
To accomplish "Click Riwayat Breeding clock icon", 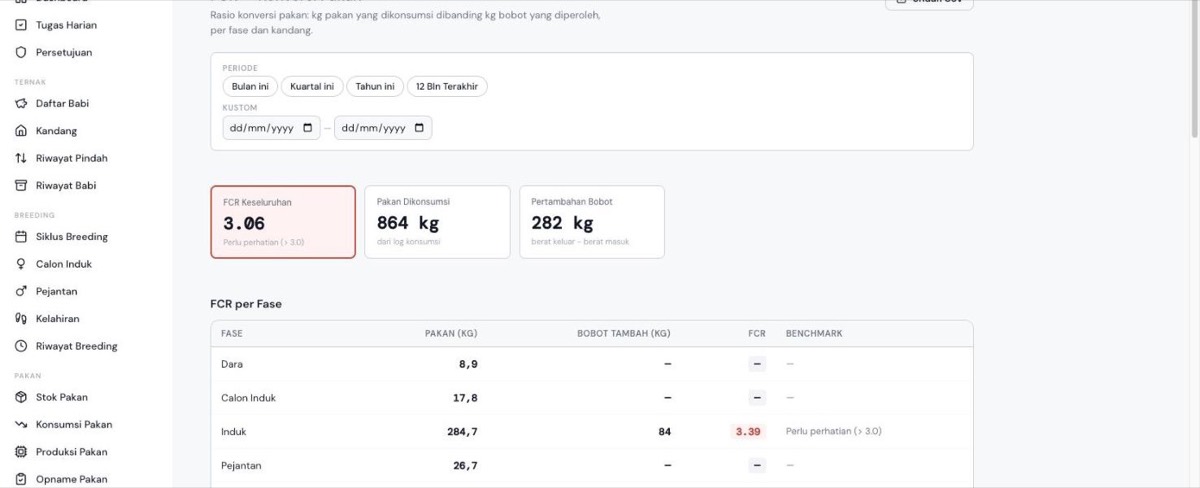I will 20,346.
